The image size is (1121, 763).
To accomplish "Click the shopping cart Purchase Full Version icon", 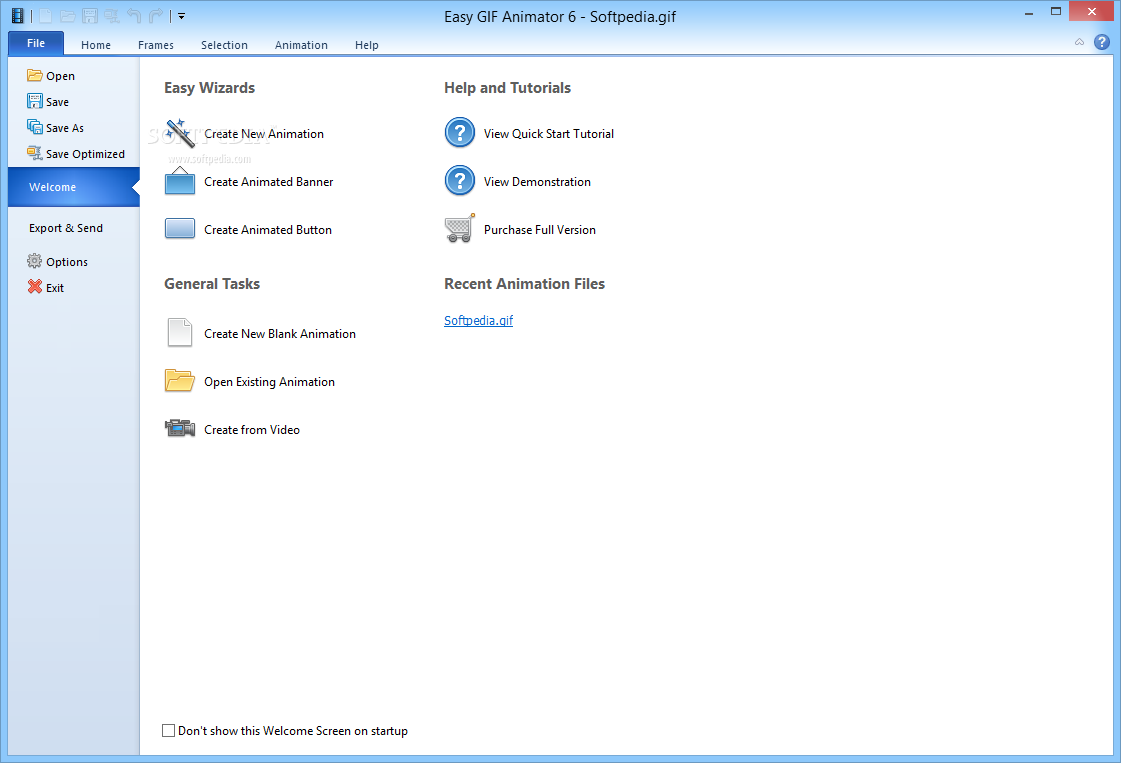I will click(460, 229).
